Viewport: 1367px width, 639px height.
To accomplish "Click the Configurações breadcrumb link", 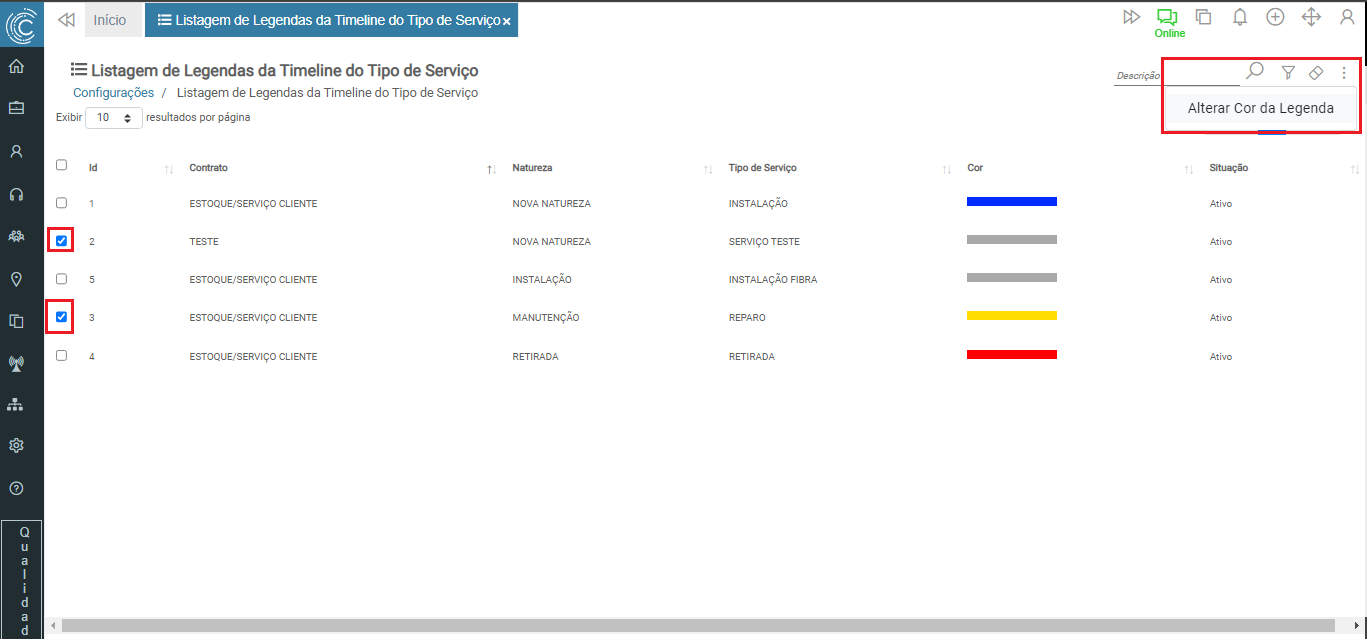I will pyautogui.click(x=113, y=93).
